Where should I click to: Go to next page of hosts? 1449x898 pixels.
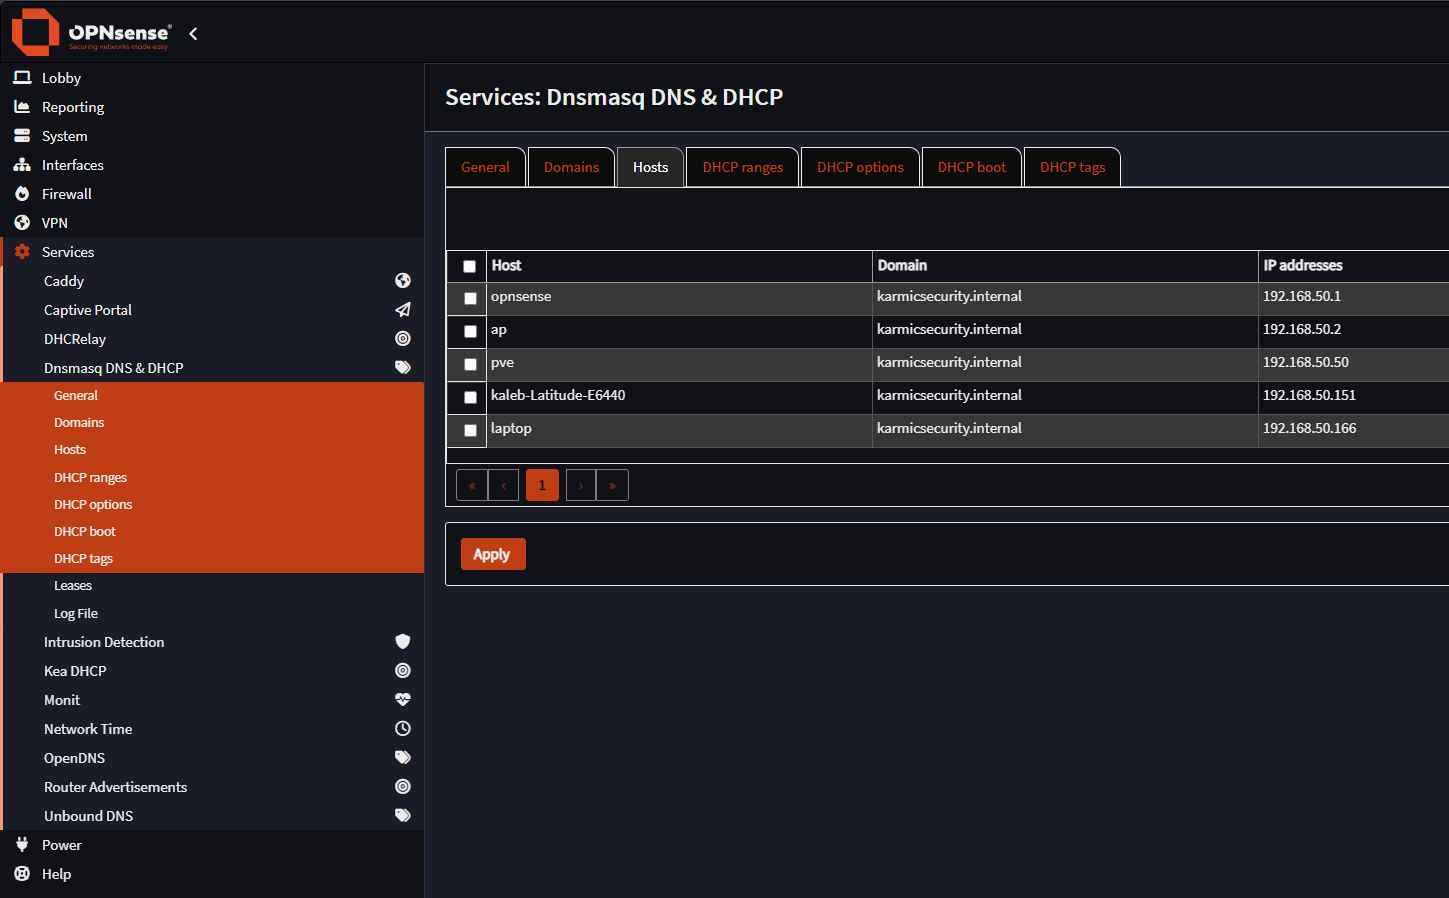pos(581,485)
